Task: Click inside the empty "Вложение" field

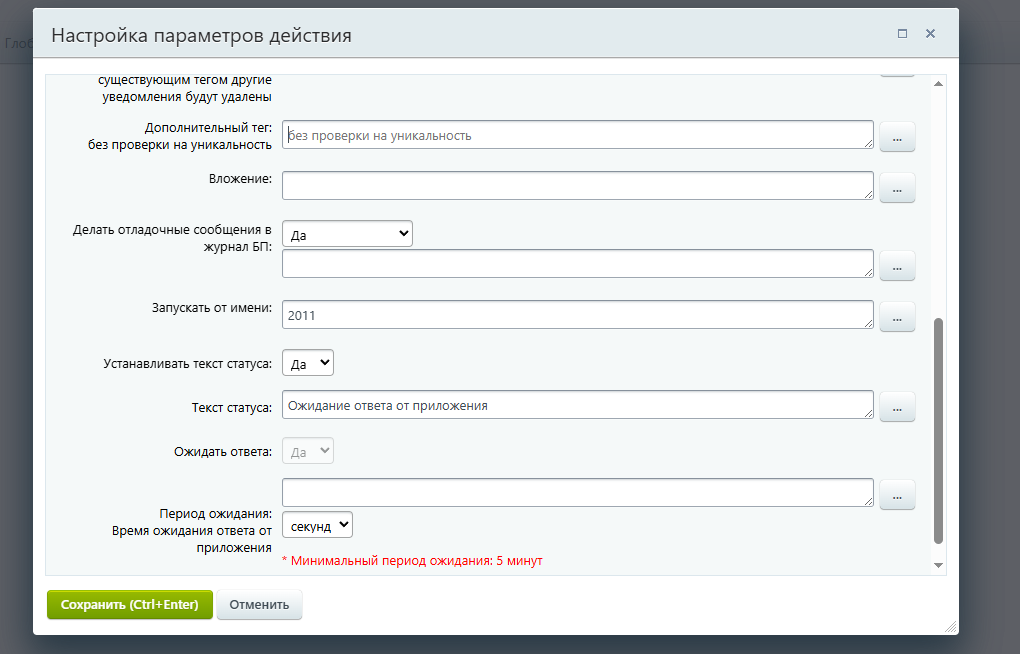Action: 578,186
